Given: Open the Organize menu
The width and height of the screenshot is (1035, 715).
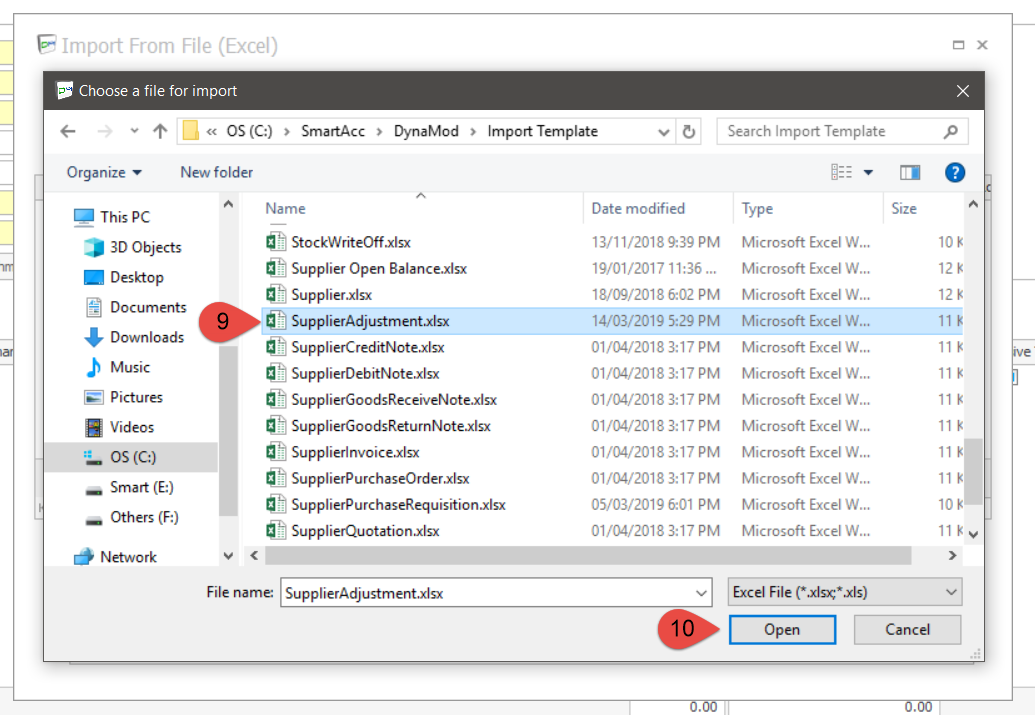Looking at the screenshot, I should click(x=104, y=172).
